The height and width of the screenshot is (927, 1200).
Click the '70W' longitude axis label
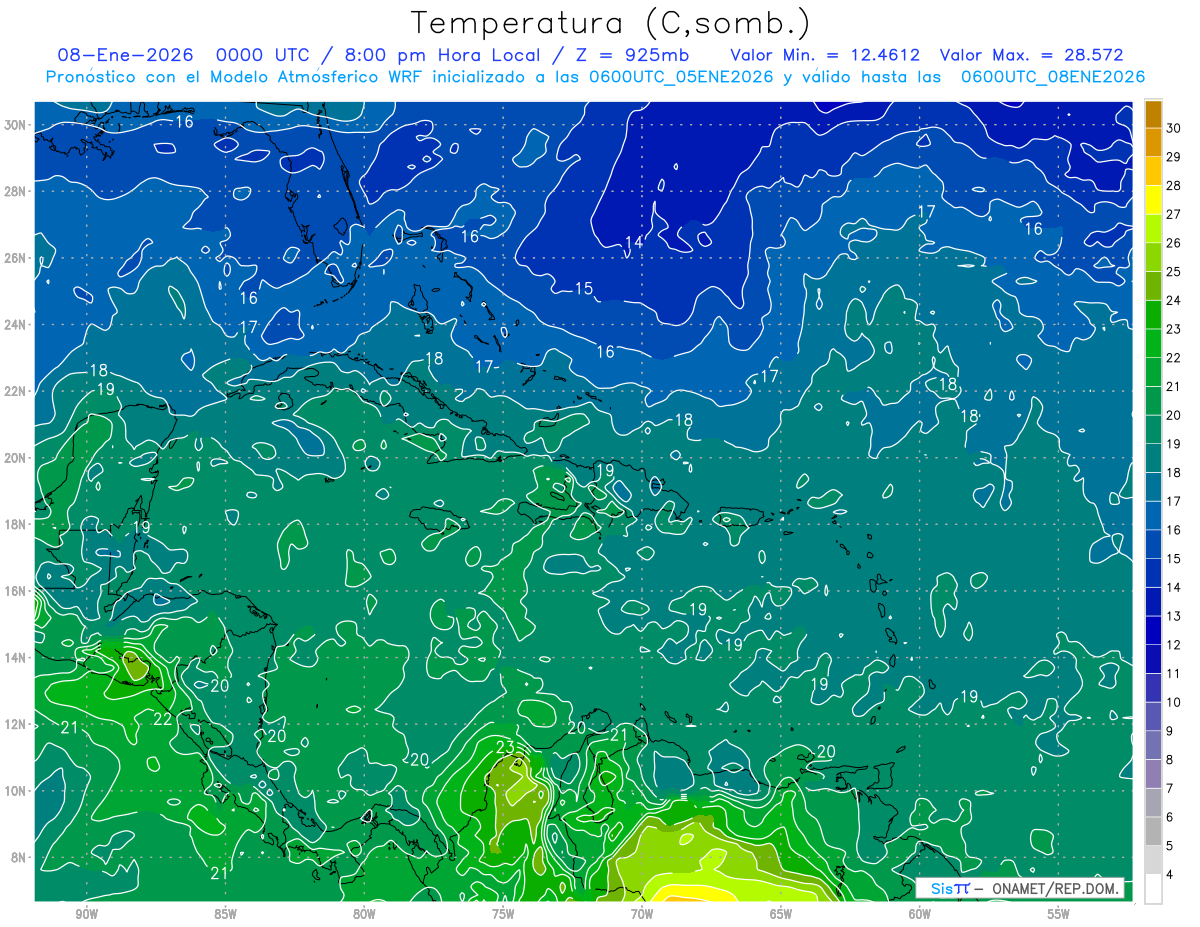642,914
